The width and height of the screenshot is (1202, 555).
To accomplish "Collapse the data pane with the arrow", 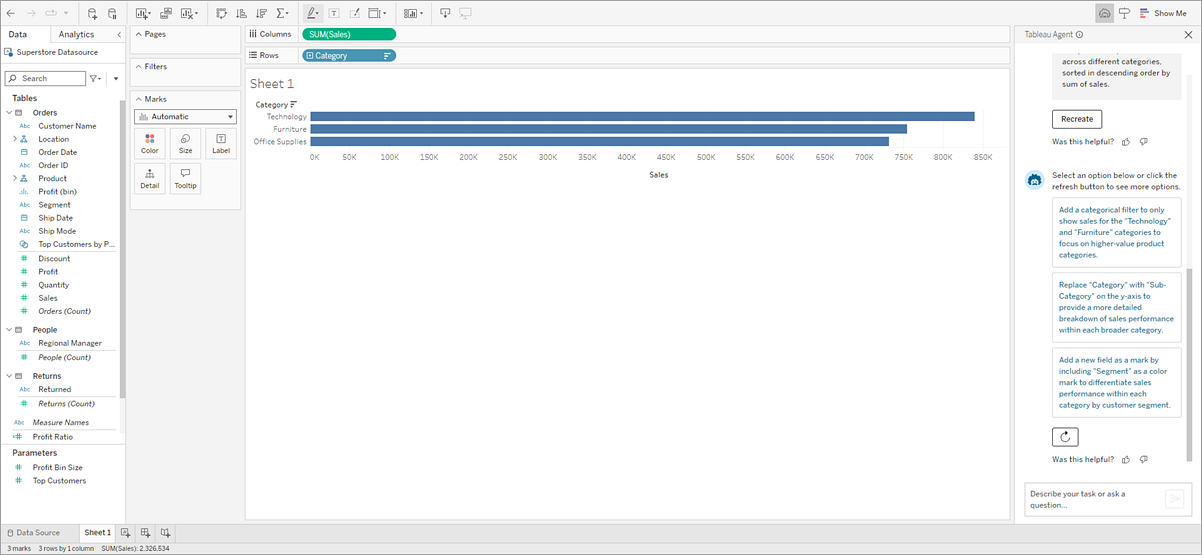I will coord(119,35).
